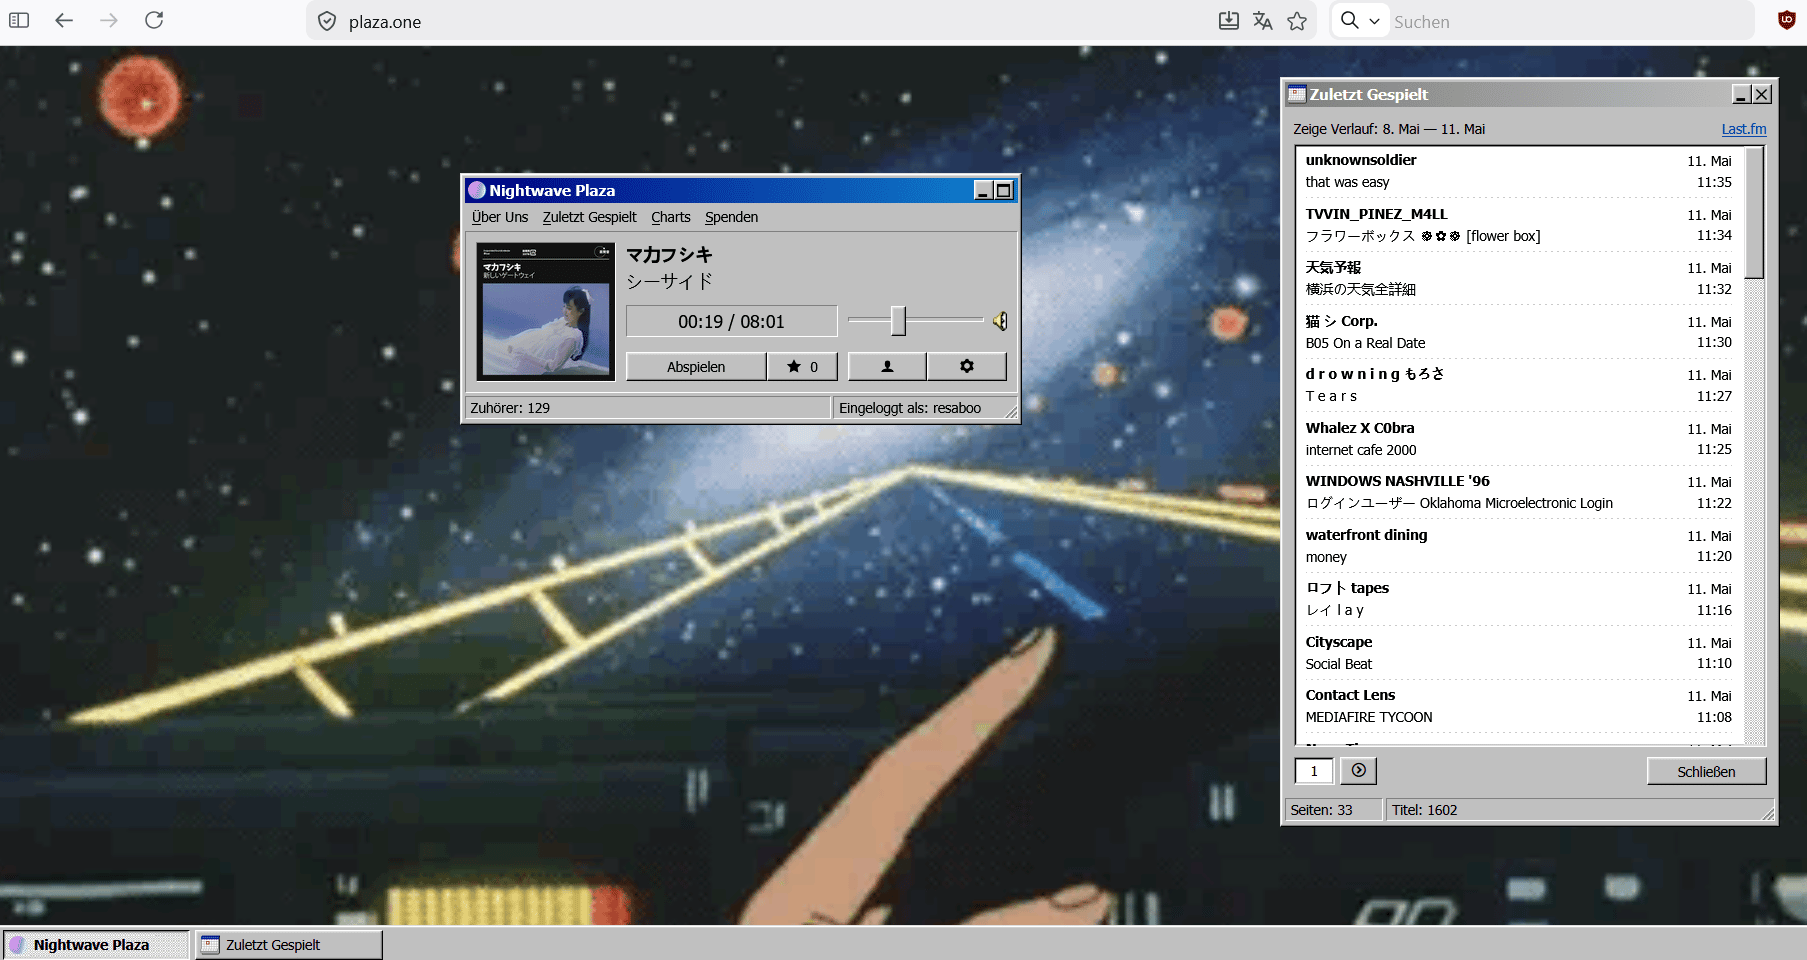Click the site security shield icon
1807x960 pixels.
pos(327,21)
